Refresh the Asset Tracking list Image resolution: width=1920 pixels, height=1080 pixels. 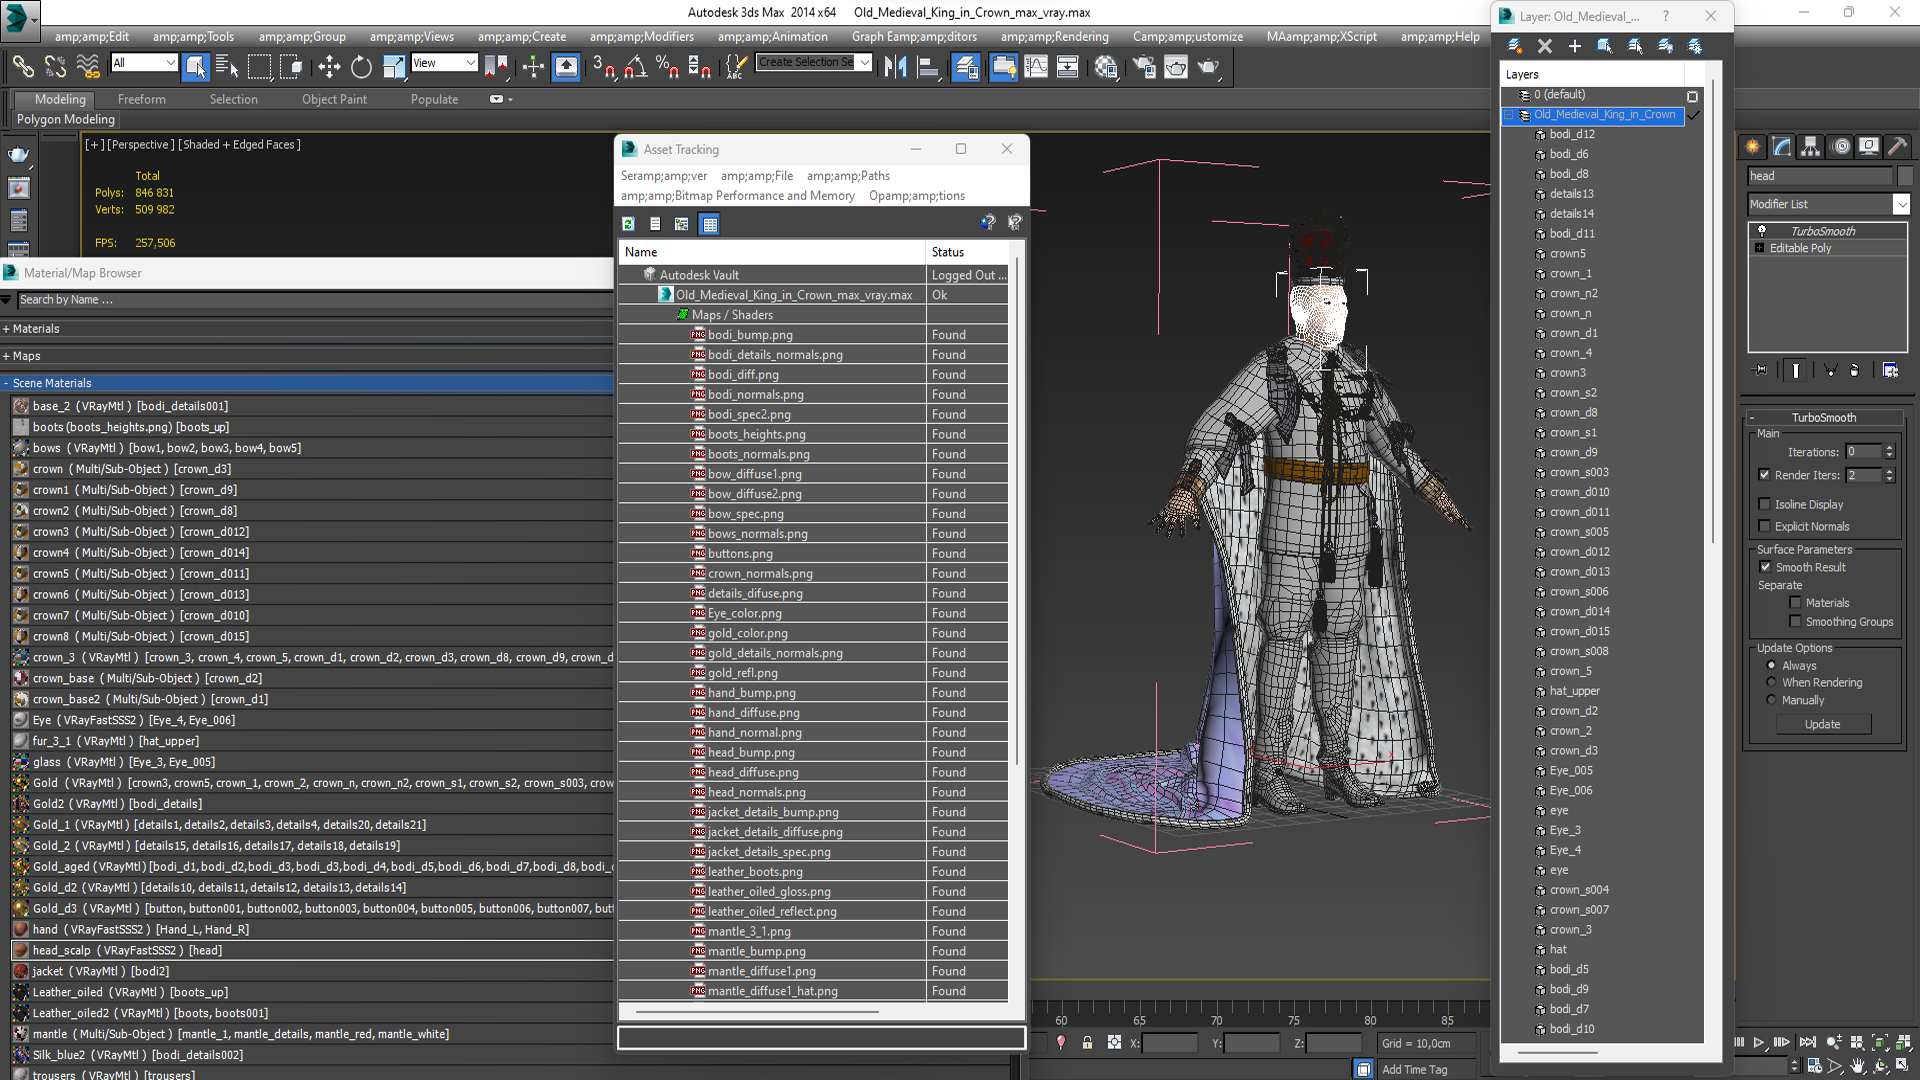628,224
